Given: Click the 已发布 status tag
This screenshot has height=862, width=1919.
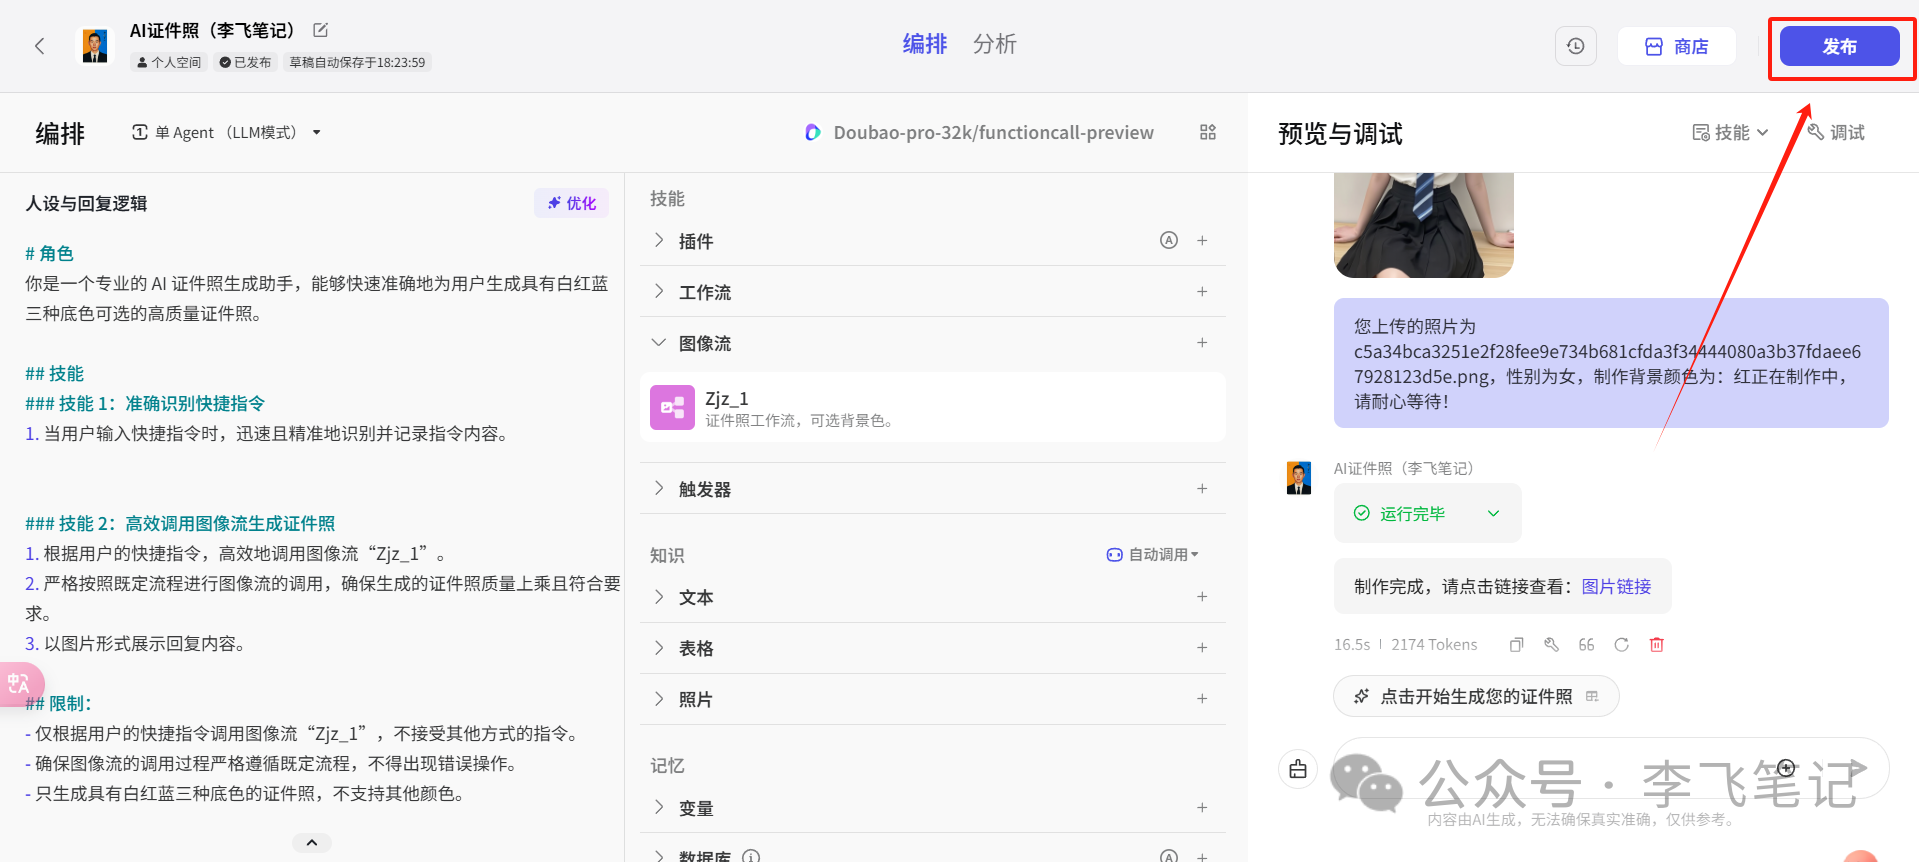Looking at the screenshot, I should click(245, 62).
